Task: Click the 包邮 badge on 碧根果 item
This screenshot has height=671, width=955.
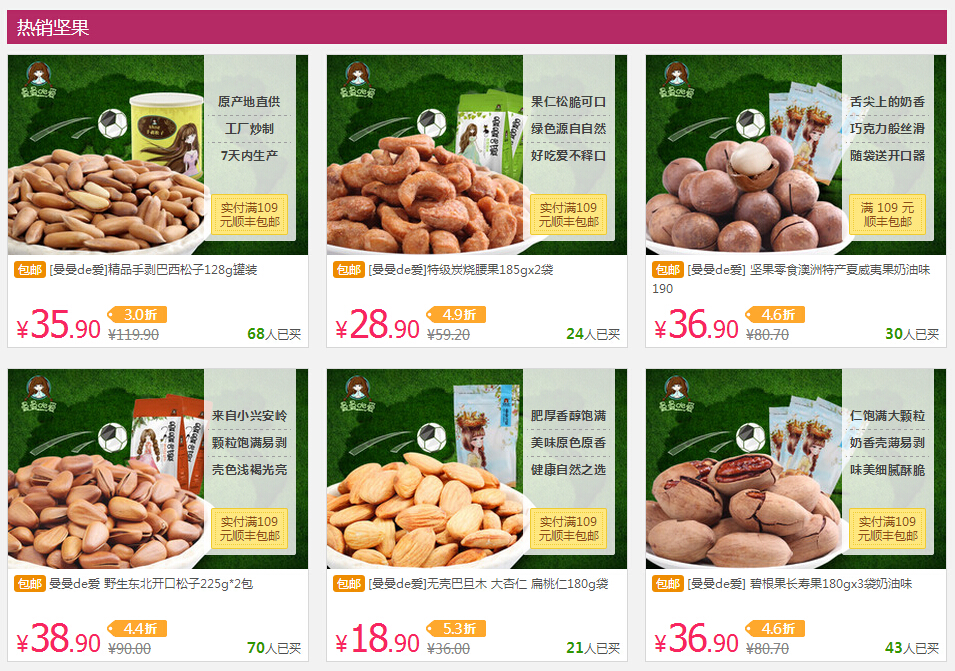Action: pyautogui.click(x=668, y=584)
